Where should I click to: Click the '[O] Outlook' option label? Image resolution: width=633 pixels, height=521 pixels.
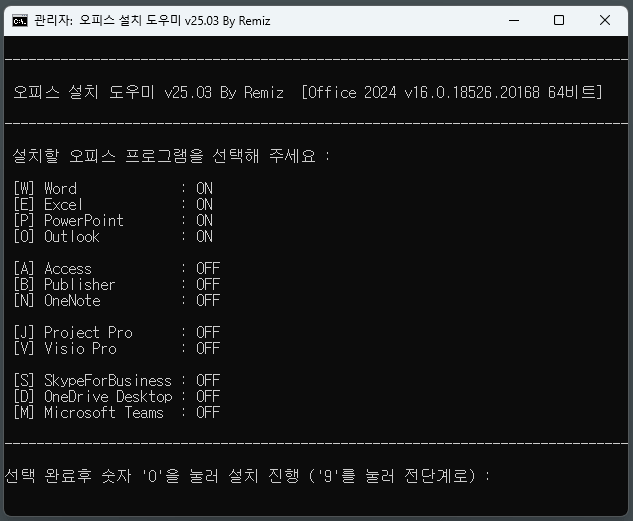point(57,236)
